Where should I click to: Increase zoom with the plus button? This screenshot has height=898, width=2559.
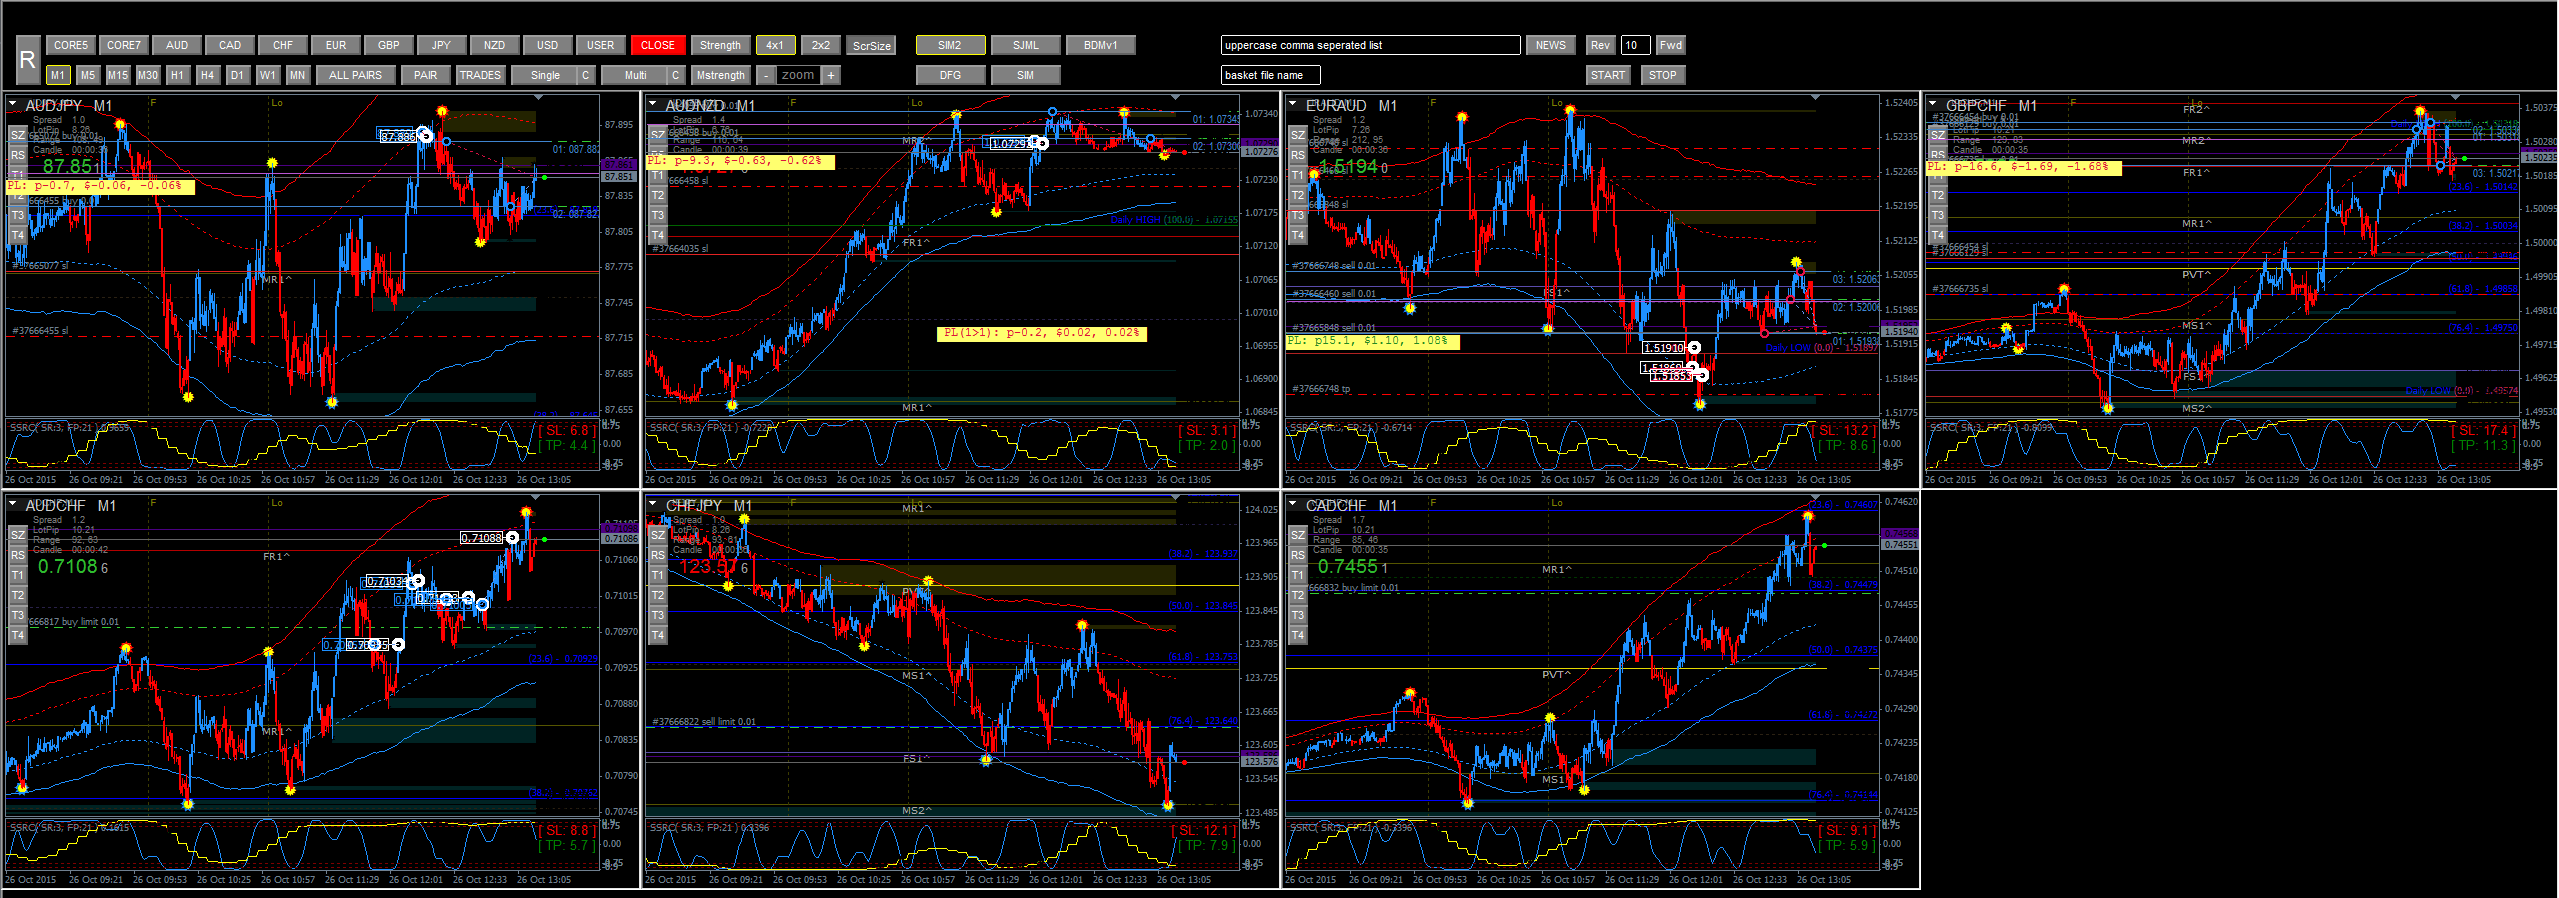(830, 75)
